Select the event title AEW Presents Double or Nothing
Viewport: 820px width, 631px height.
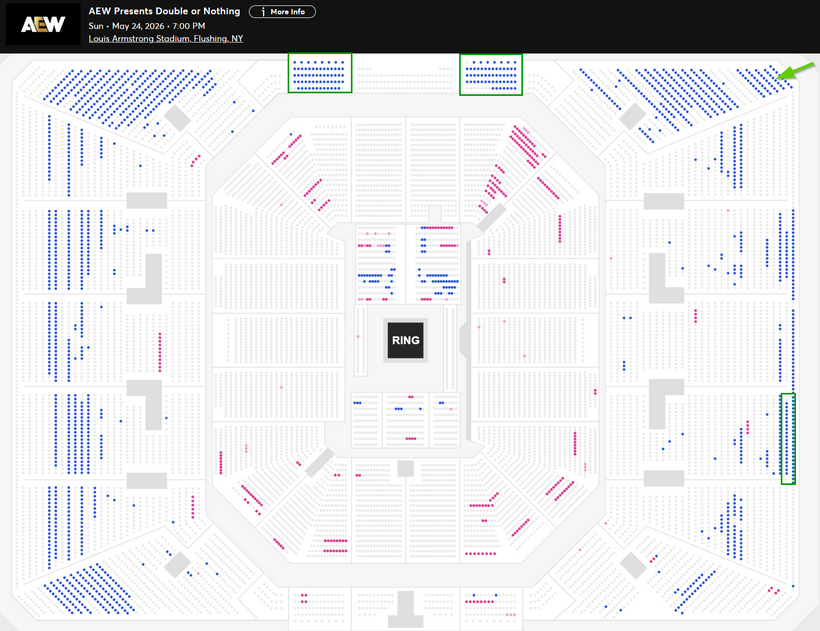164,11
